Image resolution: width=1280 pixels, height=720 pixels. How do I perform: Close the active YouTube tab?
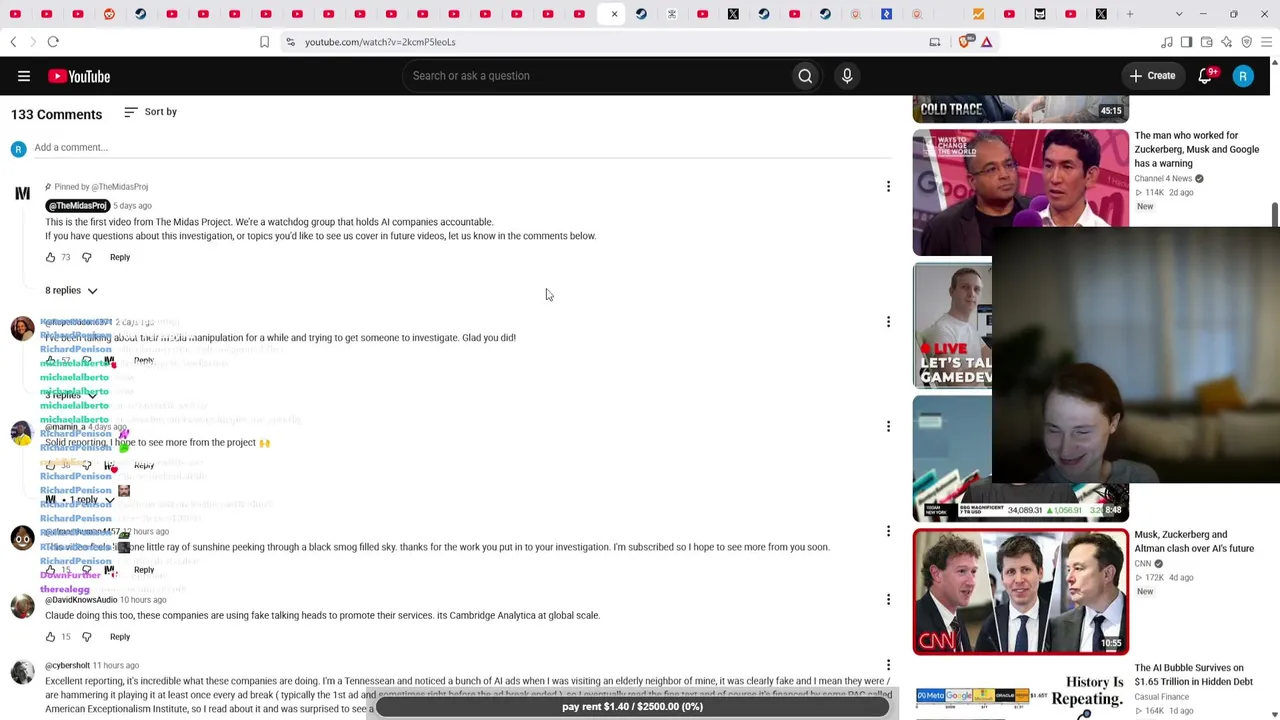(x=614, y=14)
